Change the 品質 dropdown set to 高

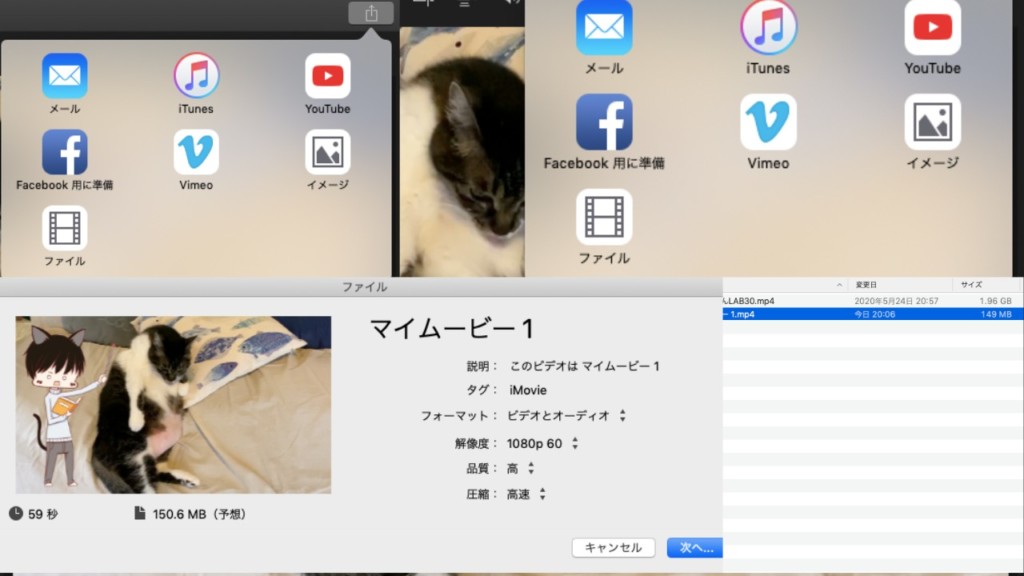[520, 468]
